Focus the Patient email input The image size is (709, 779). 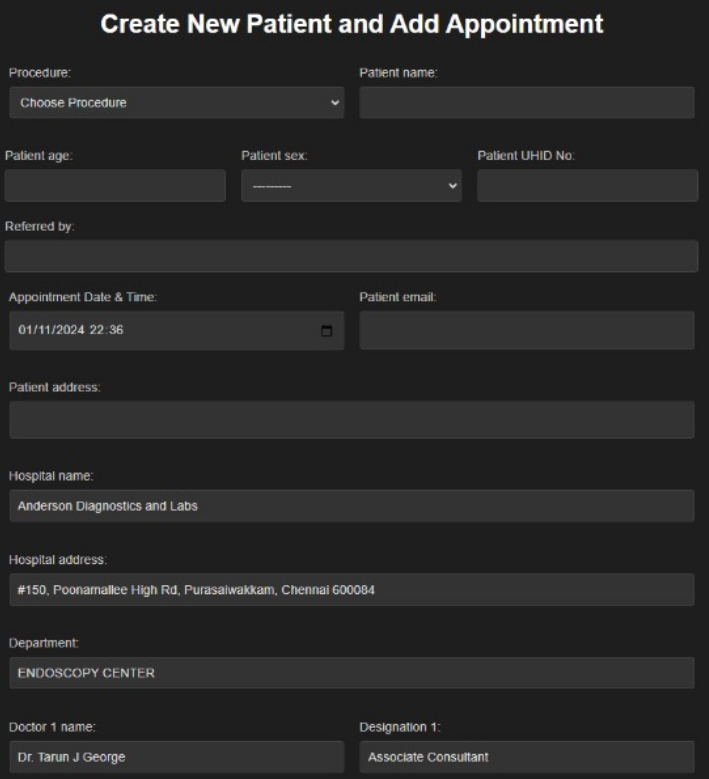(526, 331)
